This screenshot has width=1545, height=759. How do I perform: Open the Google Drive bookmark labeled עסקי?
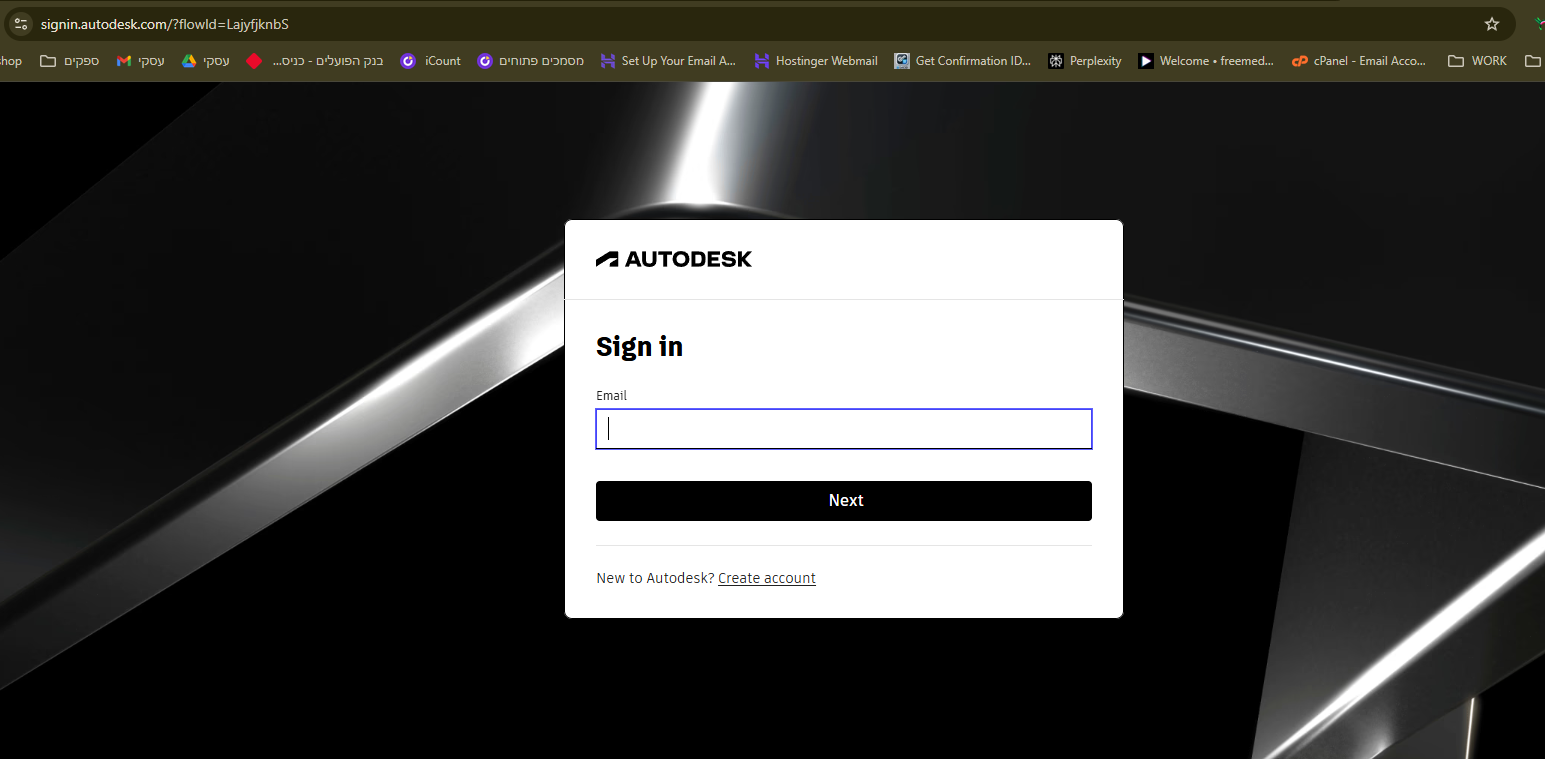(x=206, y=61)
